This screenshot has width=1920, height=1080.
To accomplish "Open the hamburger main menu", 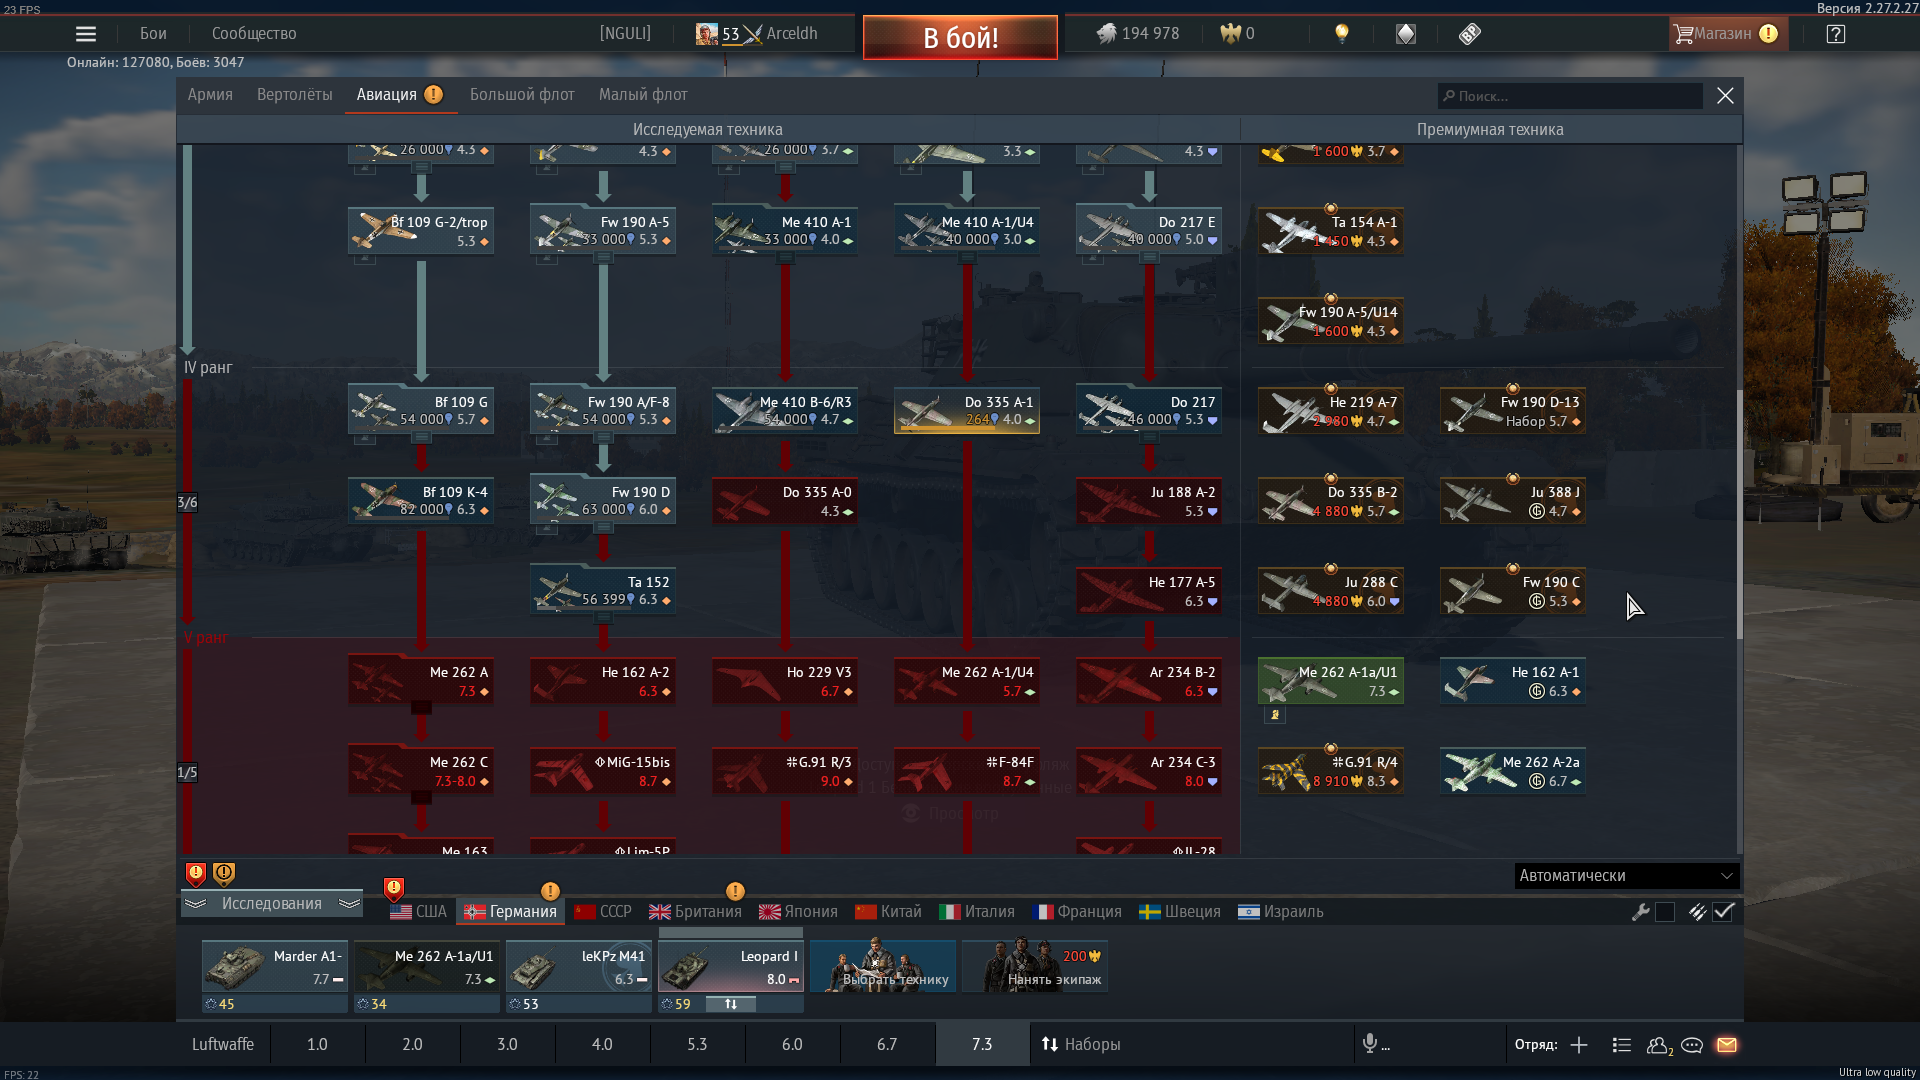I will point(86,34).
